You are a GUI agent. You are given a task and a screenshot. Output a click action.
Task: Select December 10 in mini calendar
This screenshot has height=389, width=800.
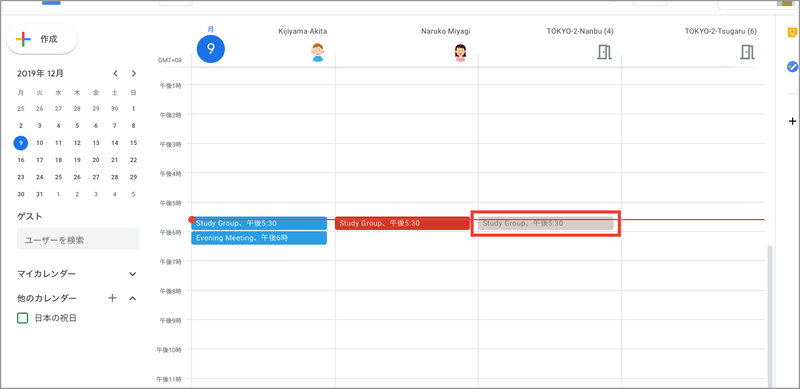(x=40, y=143)
